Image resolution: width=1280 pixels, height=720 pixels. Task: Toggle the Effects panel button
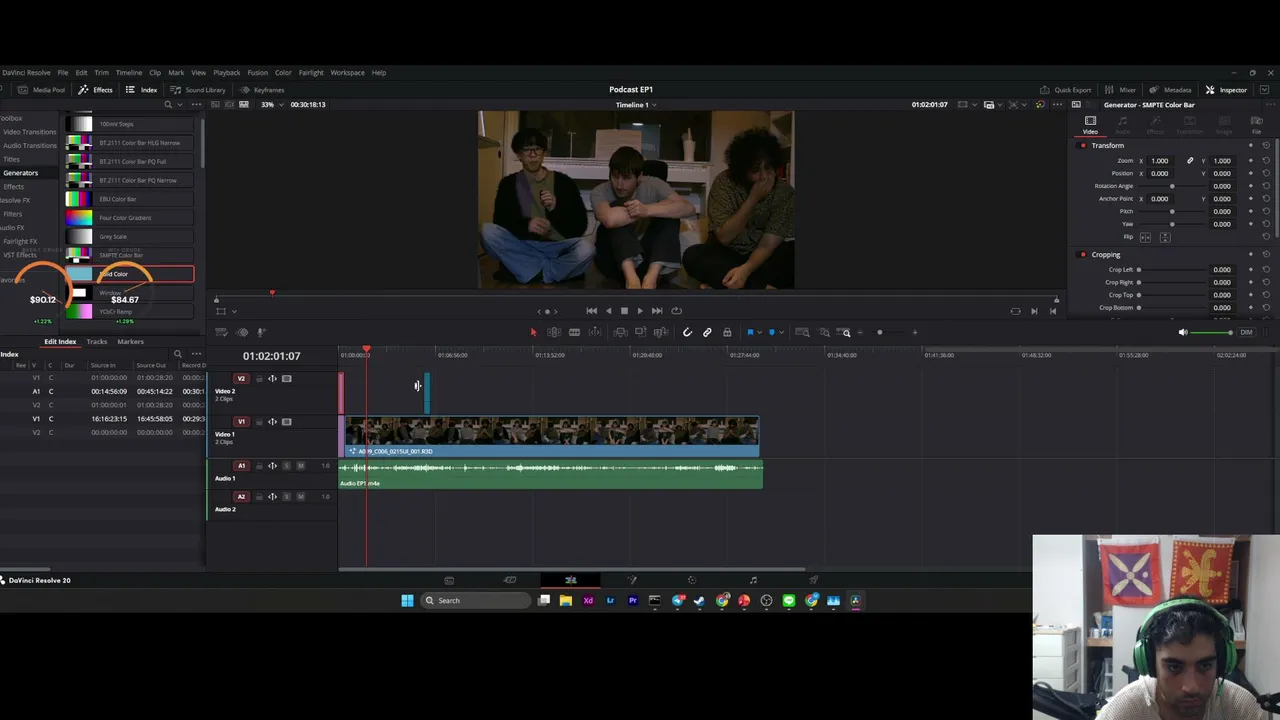pos(97,90)
